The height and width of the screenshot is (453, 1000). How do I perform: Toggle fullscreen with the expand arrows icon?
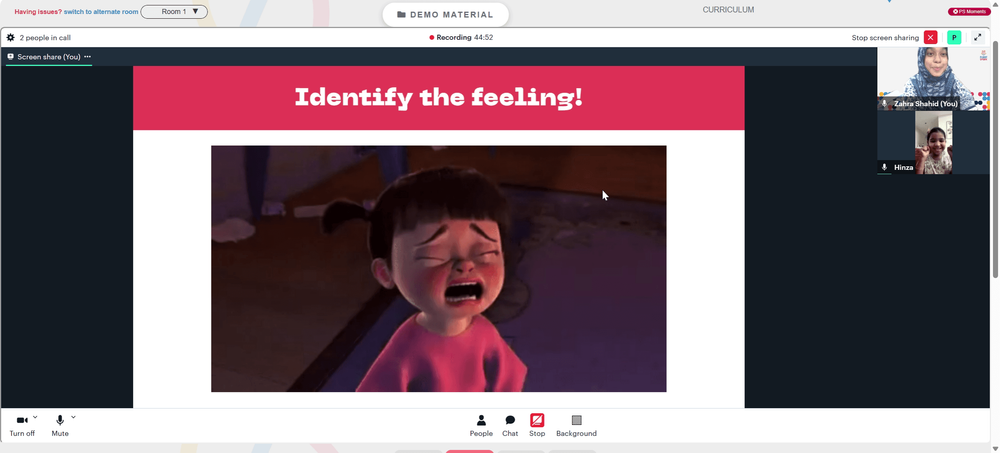click(978, 38)
